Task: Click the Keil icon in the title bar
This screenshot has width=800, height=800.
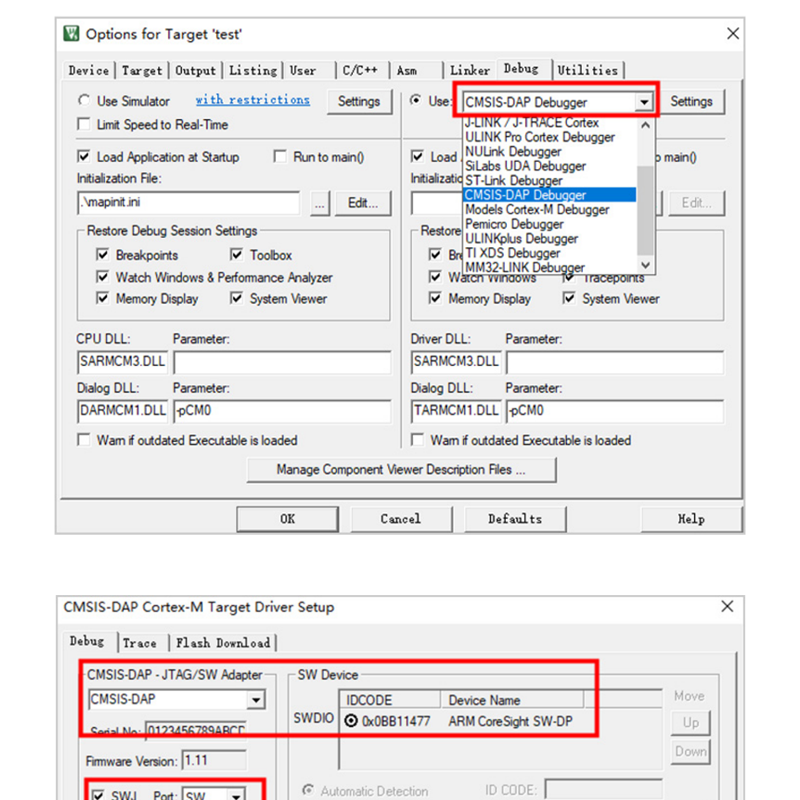Action: (72, 34)
